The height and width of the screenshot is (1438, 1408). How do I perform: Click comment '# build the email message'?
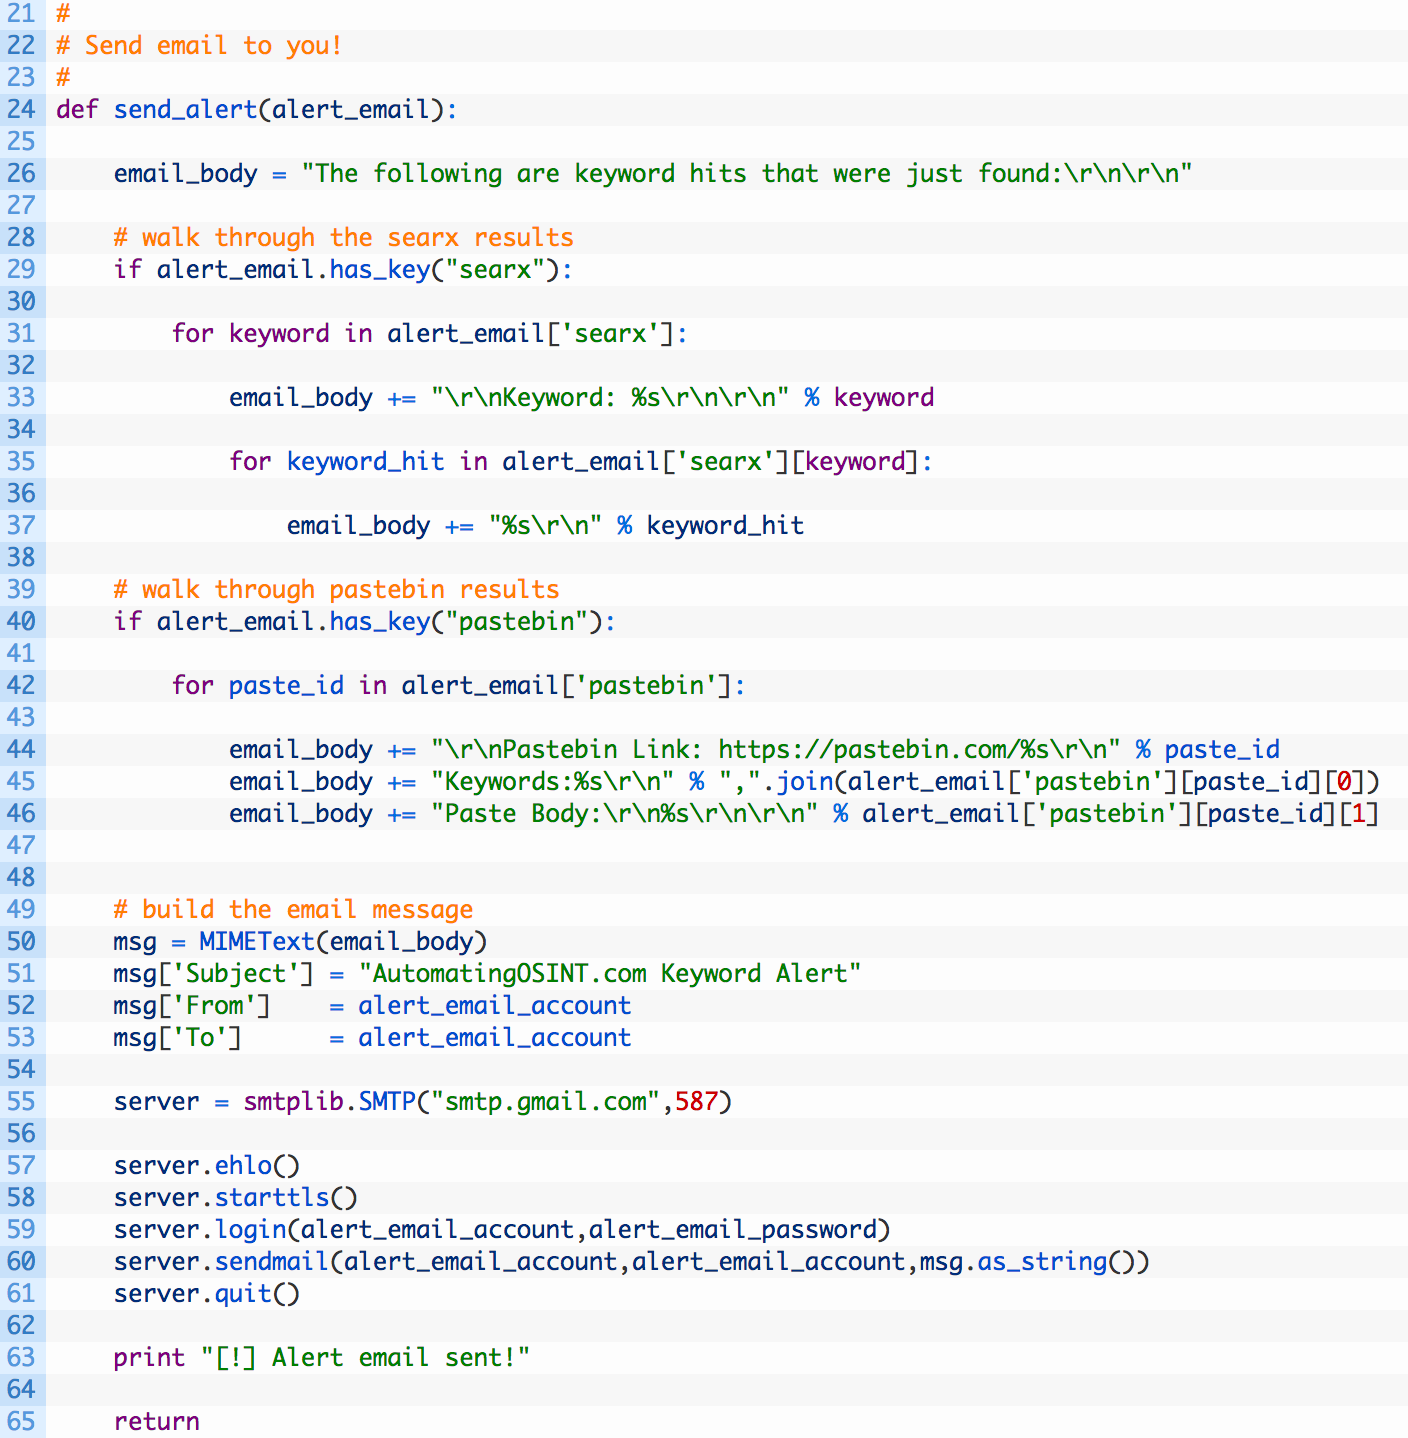tap(293, 909)
